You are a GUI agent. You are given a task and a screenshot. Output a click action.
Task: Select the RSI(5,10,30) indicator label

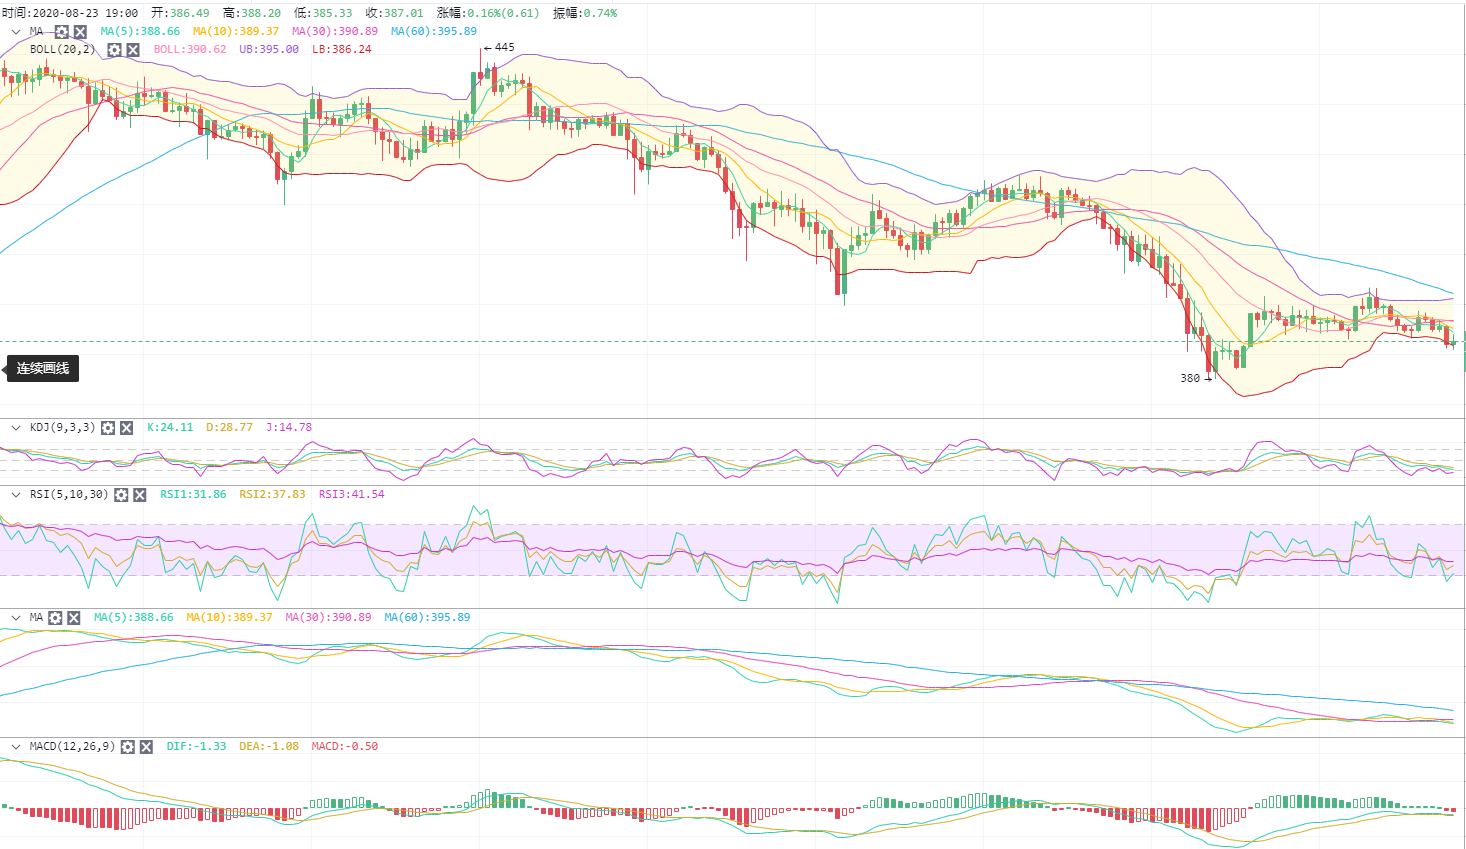69,495
